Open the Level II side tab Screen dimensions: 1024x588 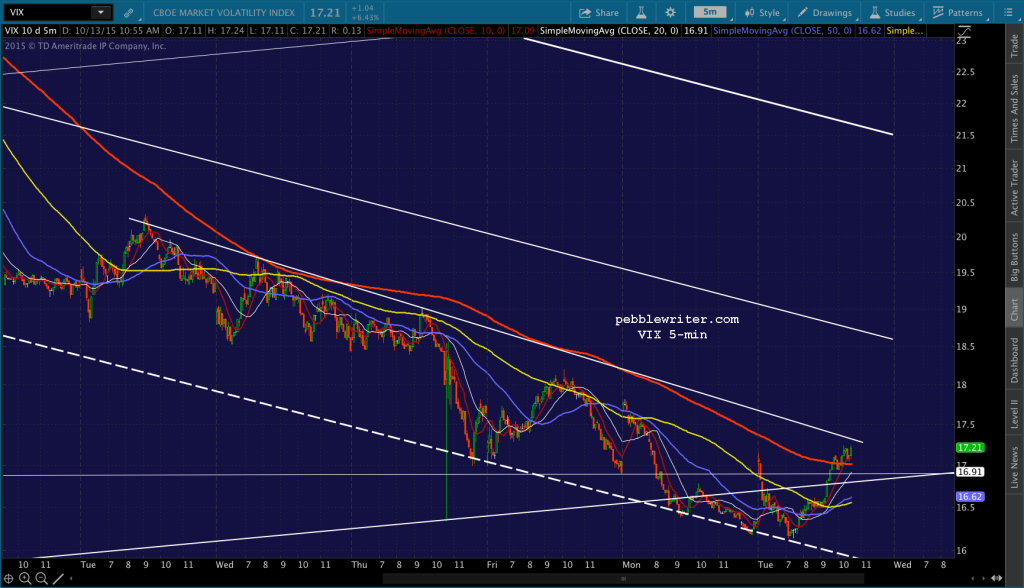coord(1014,414)
